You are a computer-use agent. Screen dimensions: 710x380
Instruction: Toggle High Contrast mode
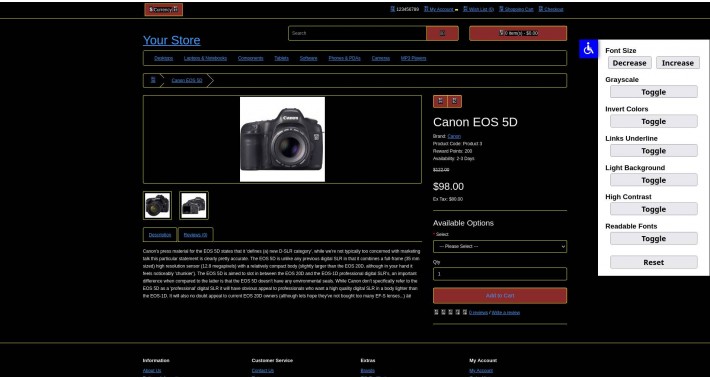pos(653,209)
